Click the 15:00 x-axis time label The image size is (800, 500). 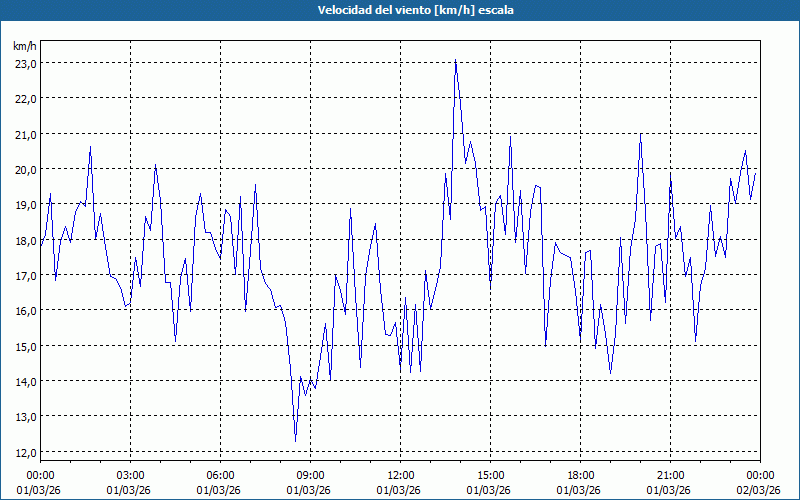tap(490, 475)
